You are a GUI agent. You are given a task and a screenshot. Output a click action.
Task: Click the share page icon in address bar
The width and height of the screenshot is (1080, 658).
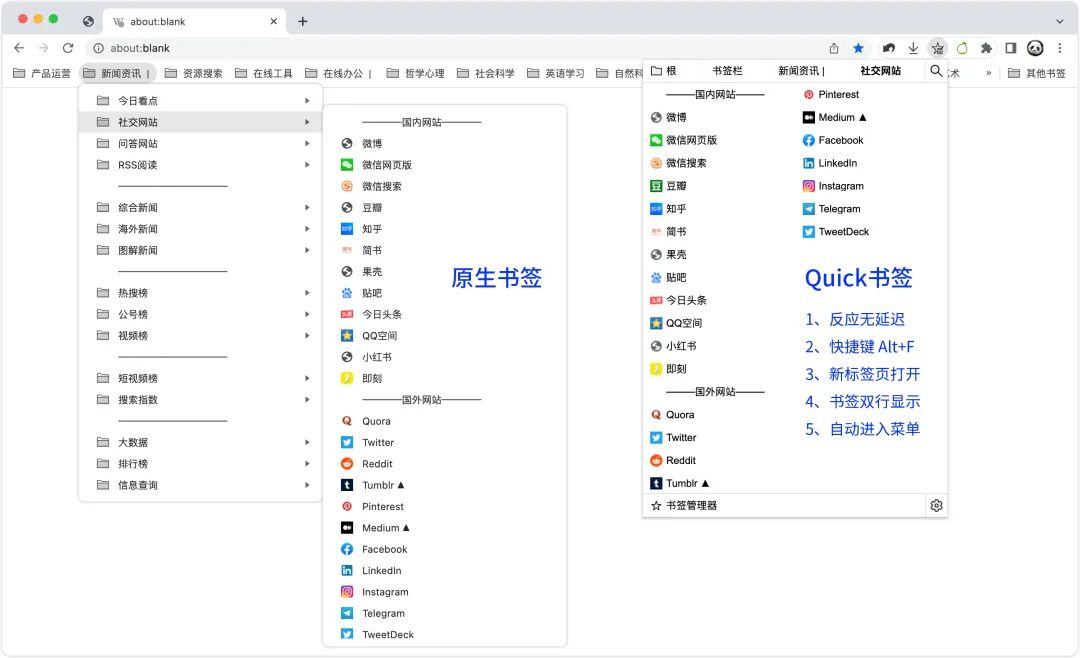pyautogui.click(x=834, y=48)
